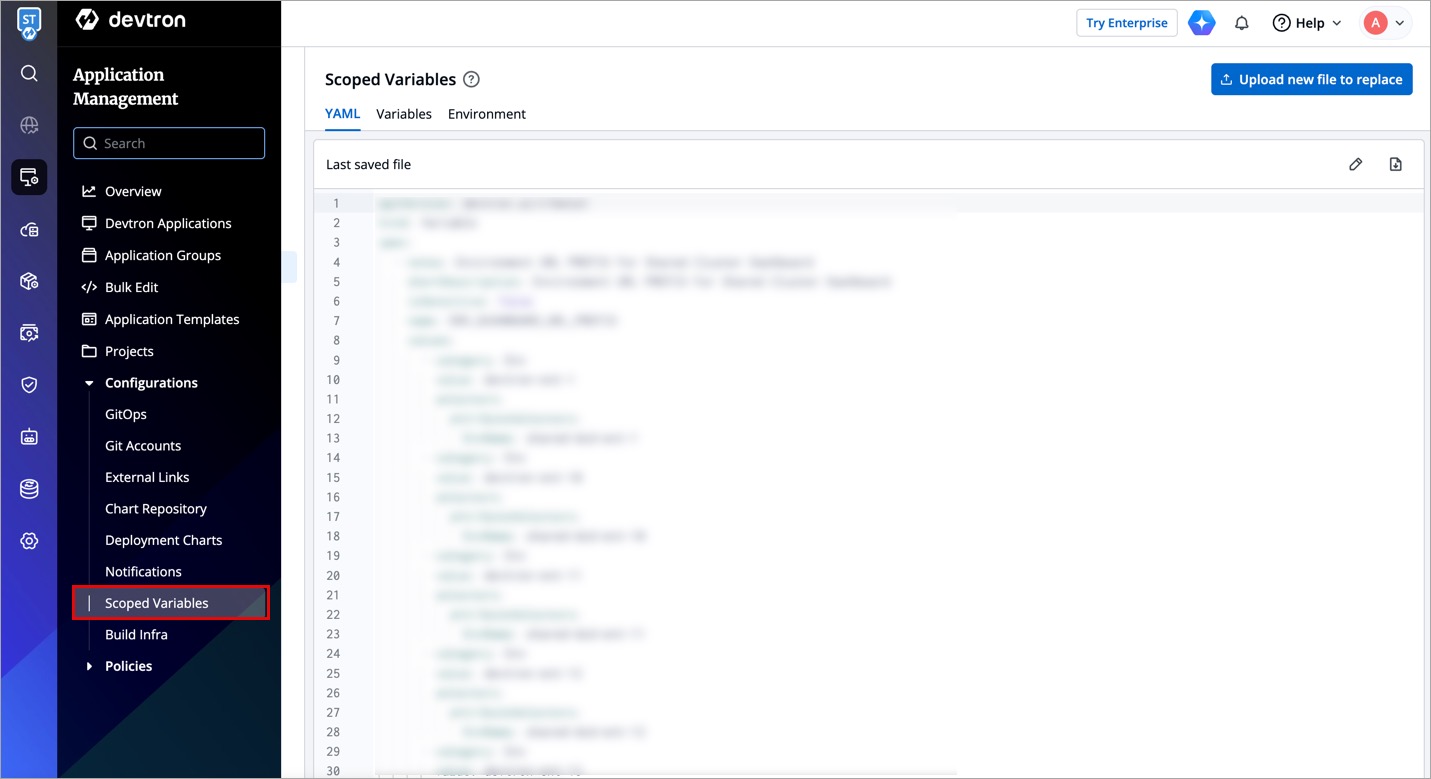Open the settings gear in left rail
Image resolution: width=1431 pixels, height=779 pixels.
click(29, 541)
